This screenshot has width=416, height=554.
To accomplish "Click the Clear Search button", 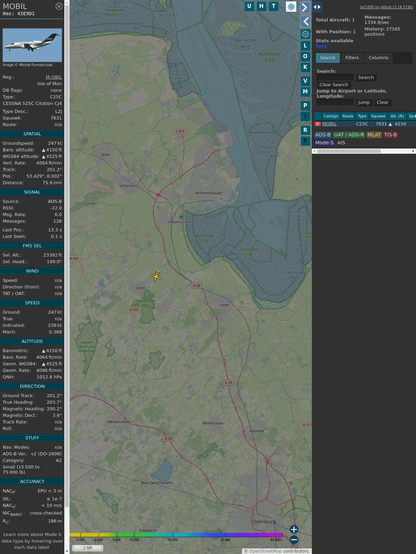I will point(334,85).
